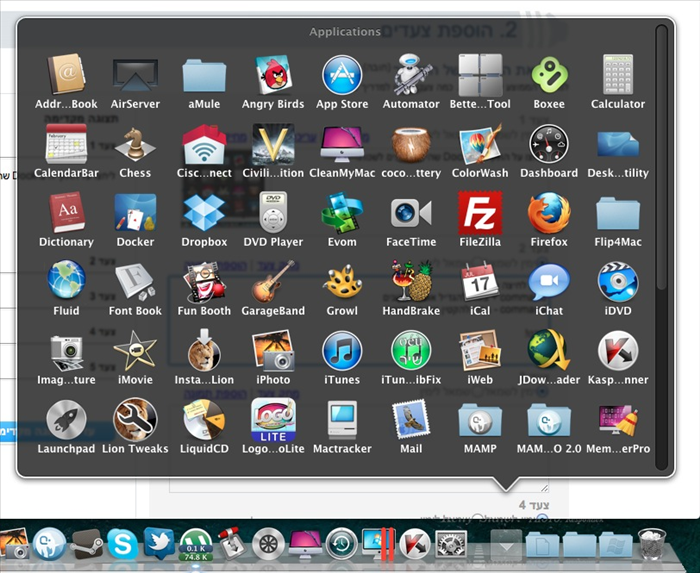The height and width of the screenshot is (573, 700).
Task: Launch ColorWash app
Action: [480, 144]
